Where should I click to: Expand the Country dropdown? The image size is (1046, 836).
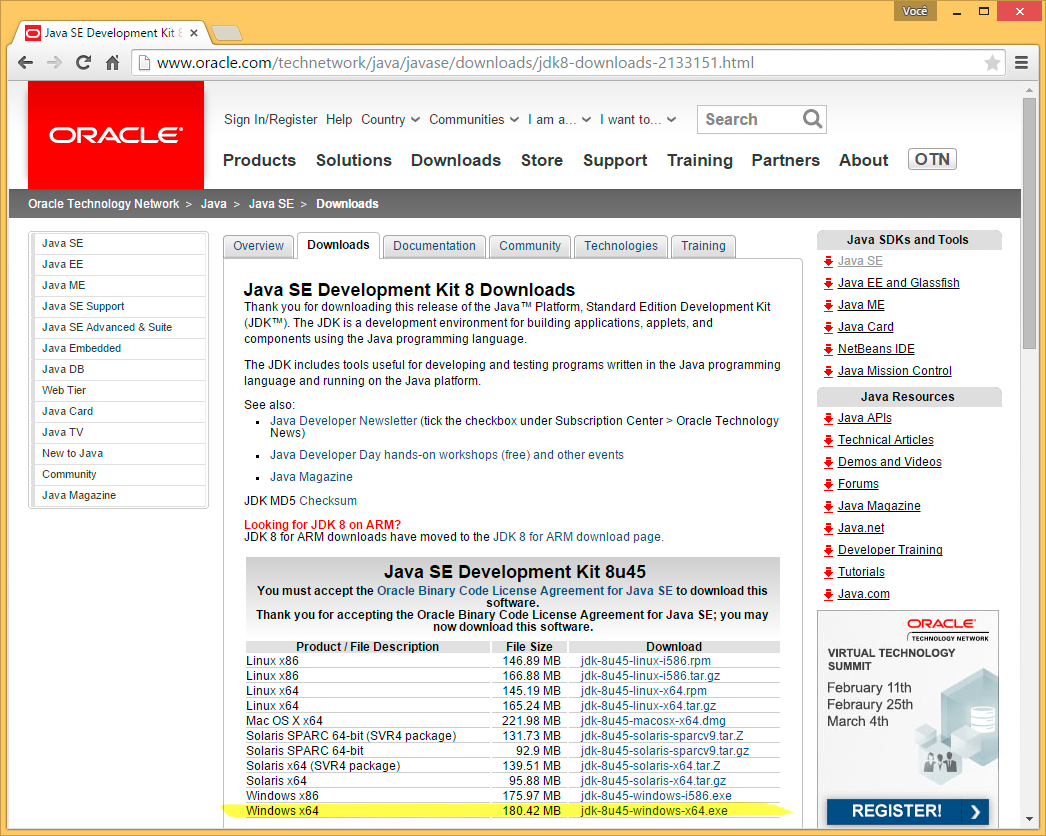[390, 119]
